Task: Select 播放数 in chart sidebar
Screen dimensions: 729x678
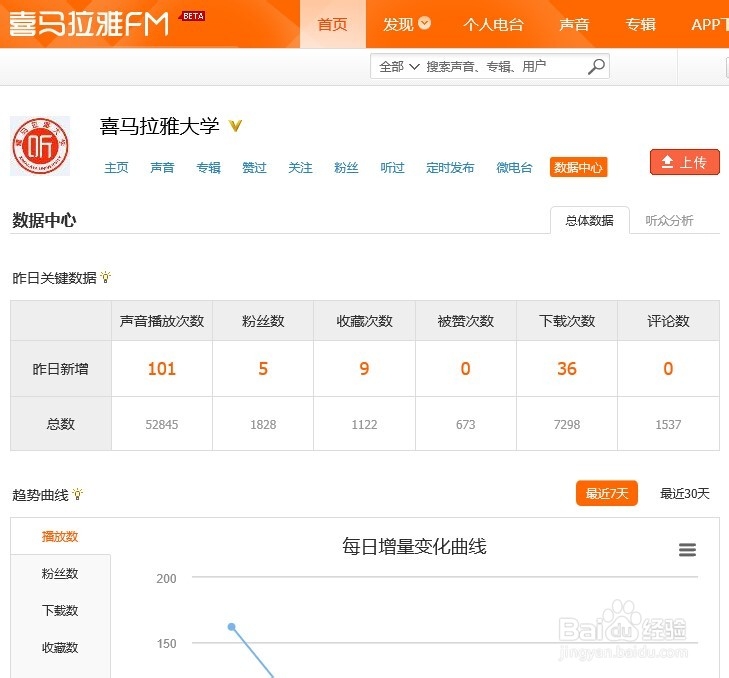Action: 60,536
